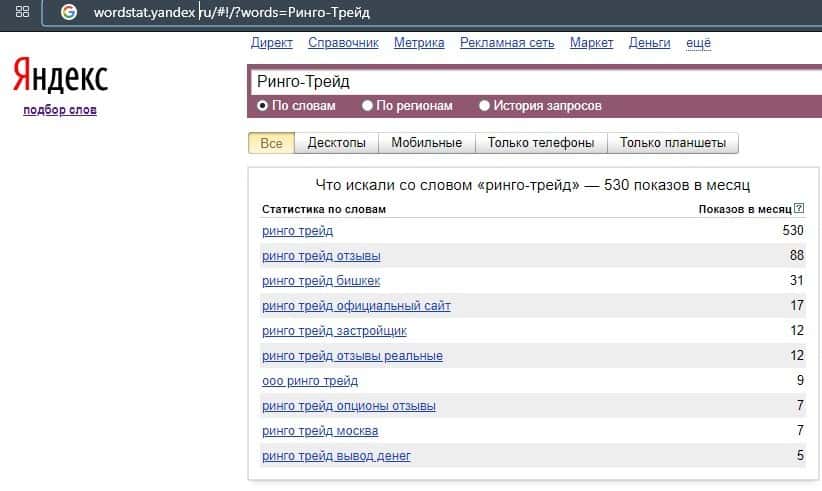This screenshot has height=491, width=822.
Task: Click help icon beside Показов в месяц
Action: coord(799,209)
